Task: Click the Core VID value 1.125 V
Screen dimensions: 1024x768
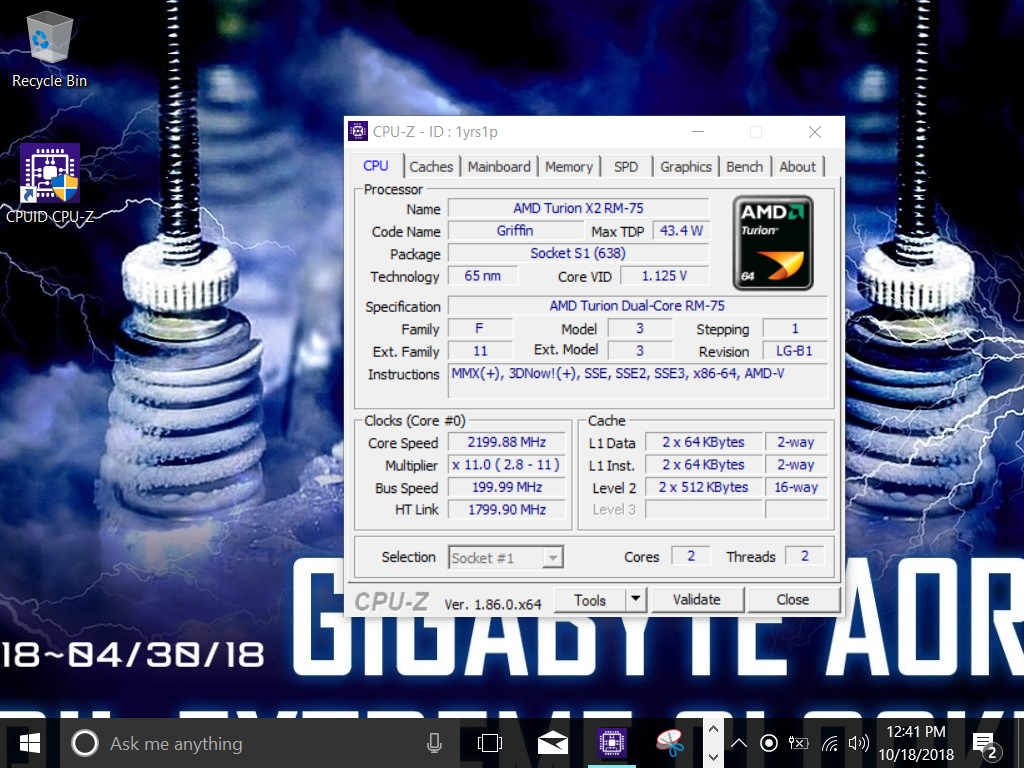Action: [x=664, y=276]
